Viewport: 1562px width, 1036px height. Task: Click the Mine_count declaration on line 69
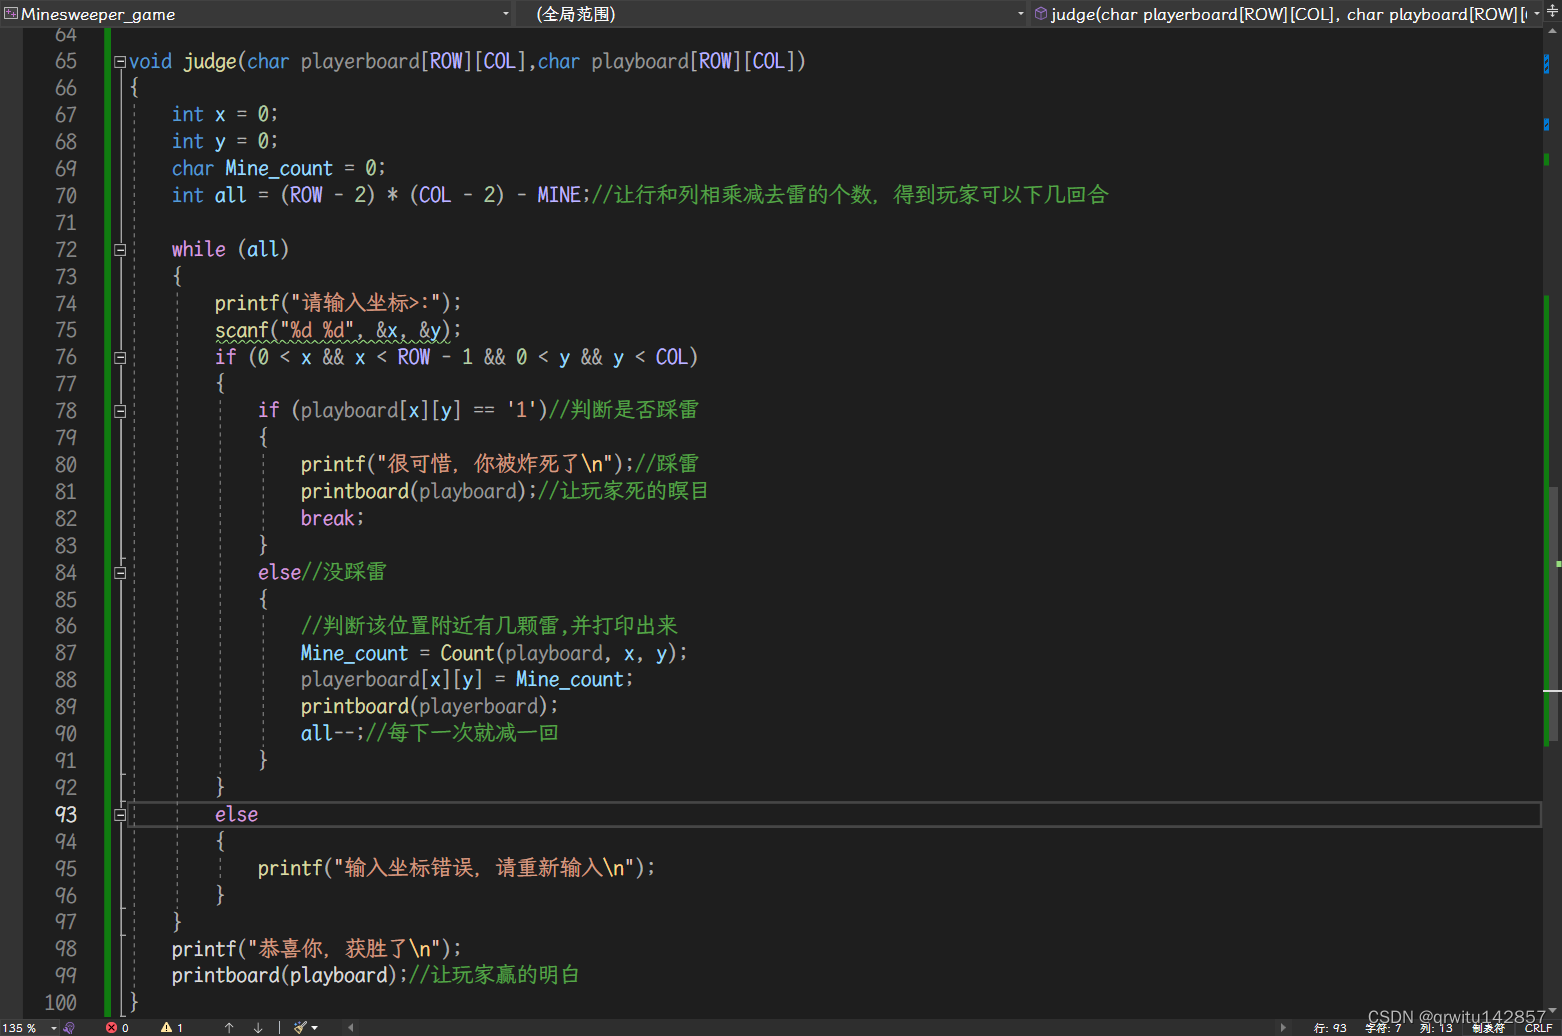[278, 168]
